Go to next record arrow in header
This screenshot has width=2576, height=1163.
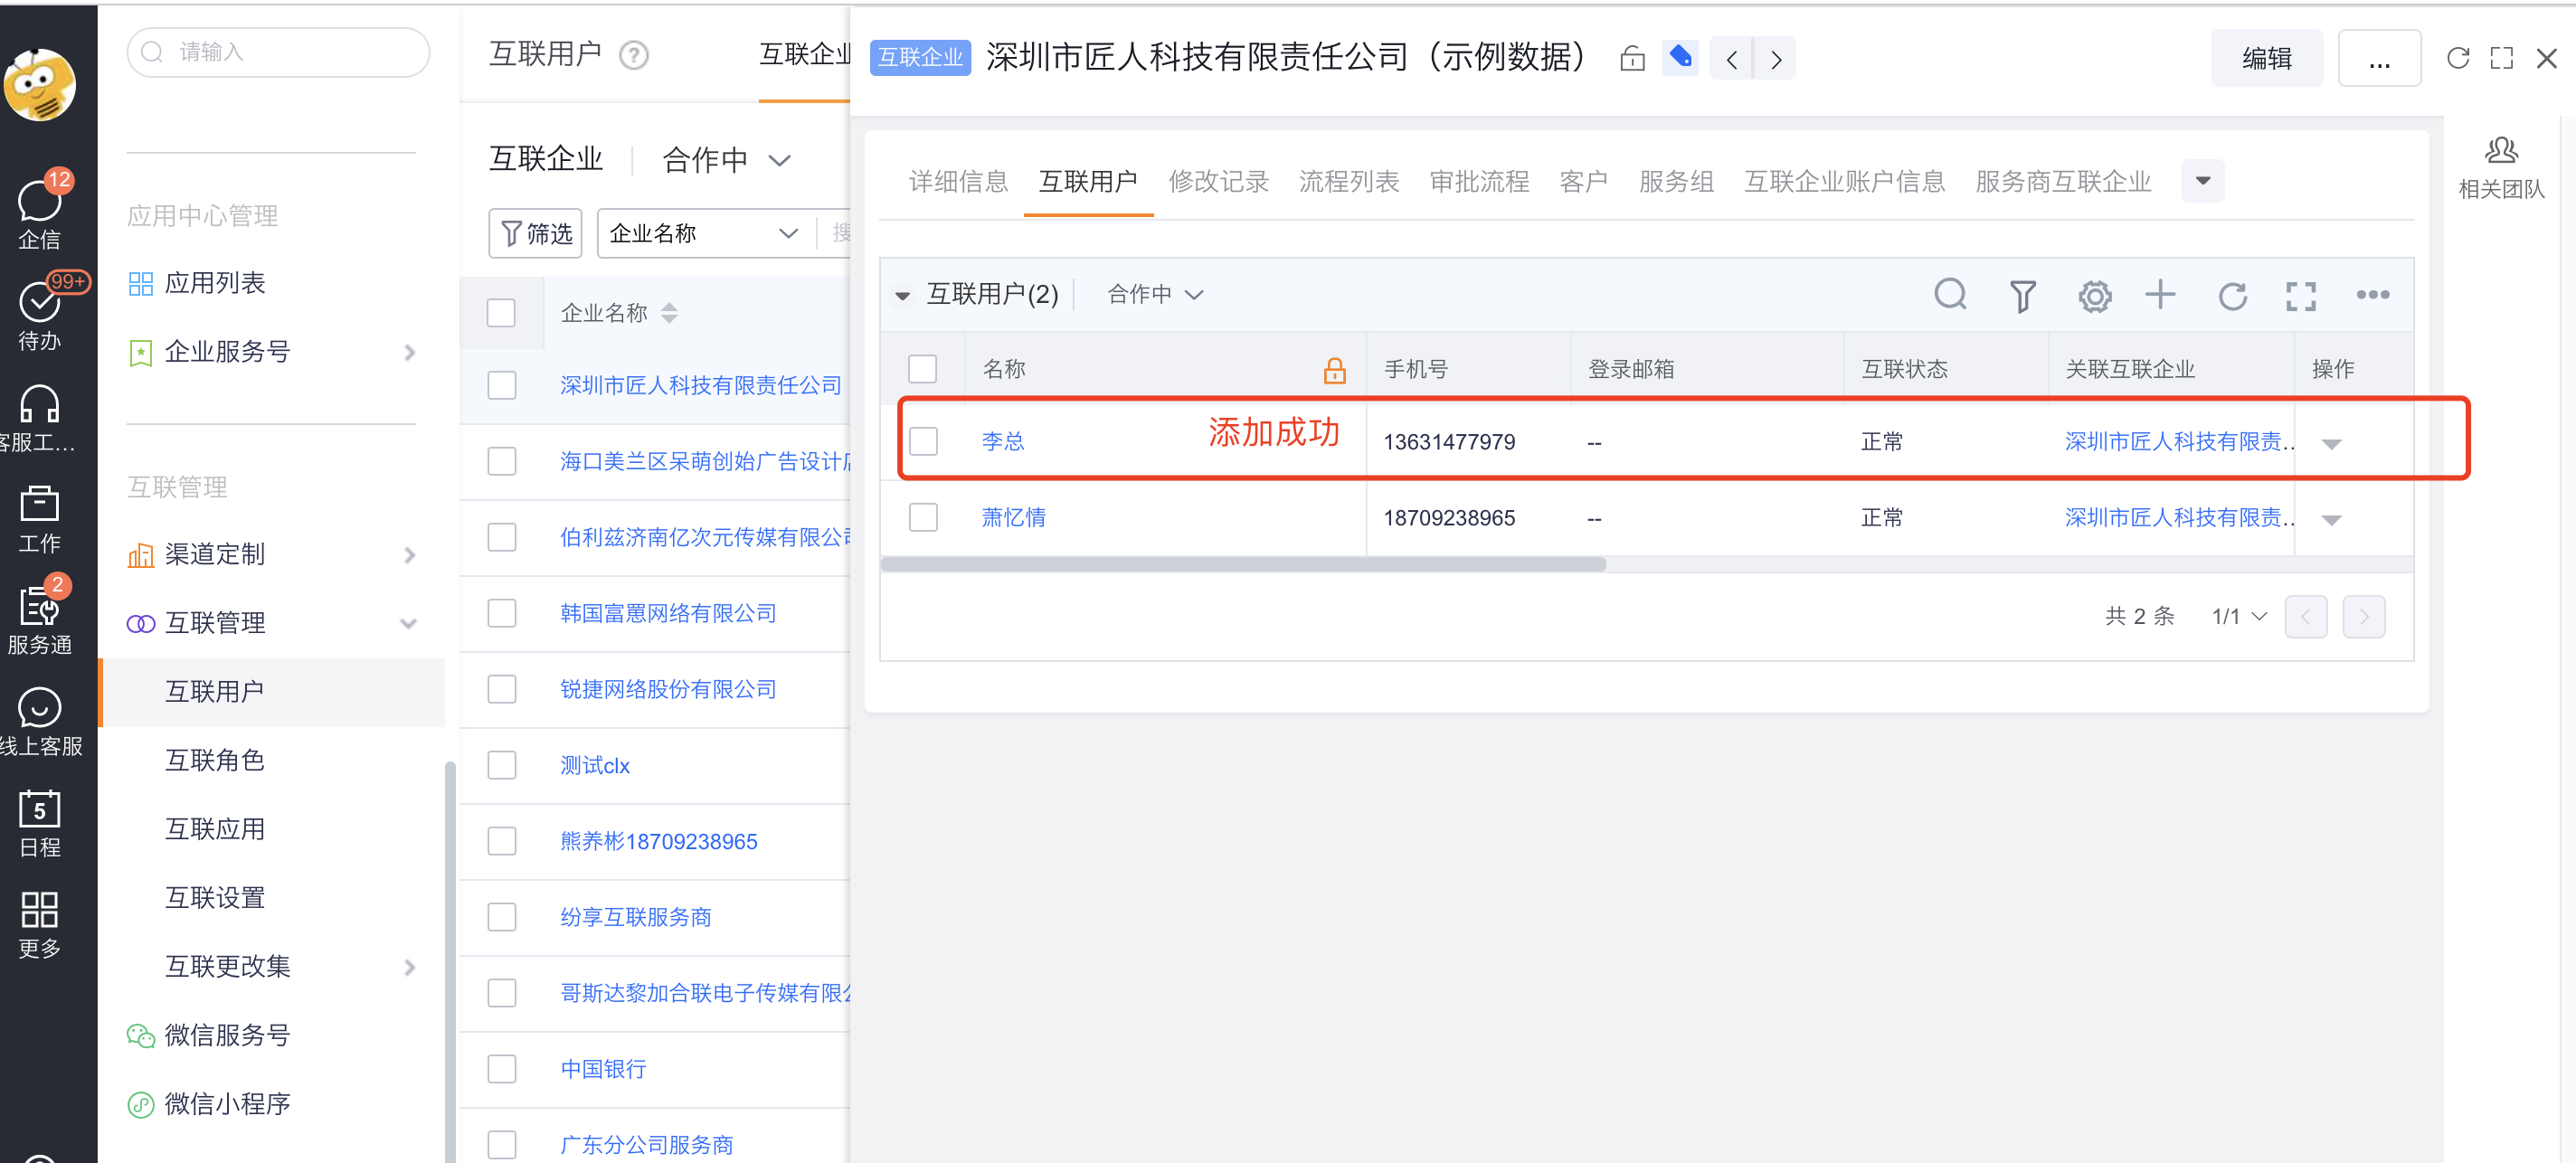(x=1775, y=59)
